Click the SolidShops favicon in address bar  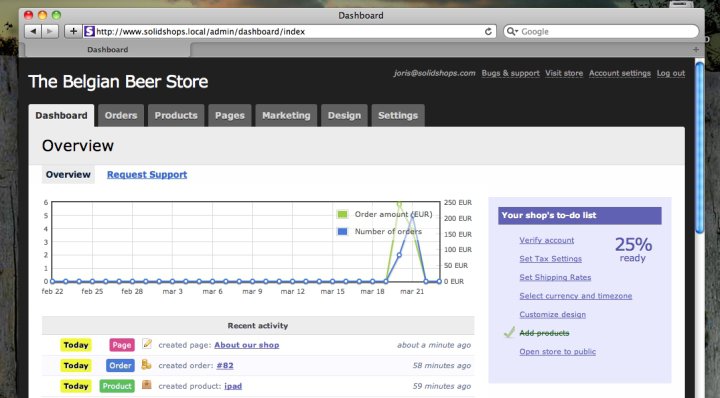90,31
